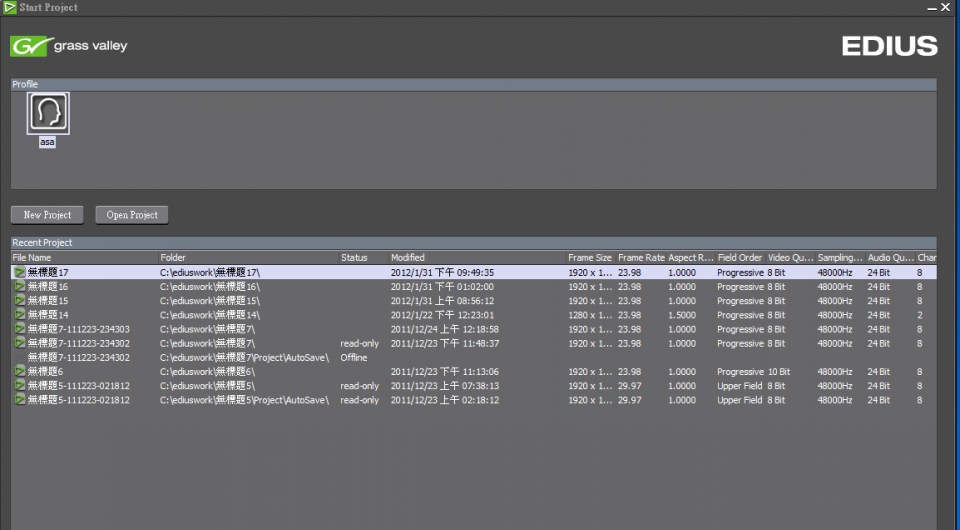
Task: Close the Start Project window
Action: [x=945, y=8]
